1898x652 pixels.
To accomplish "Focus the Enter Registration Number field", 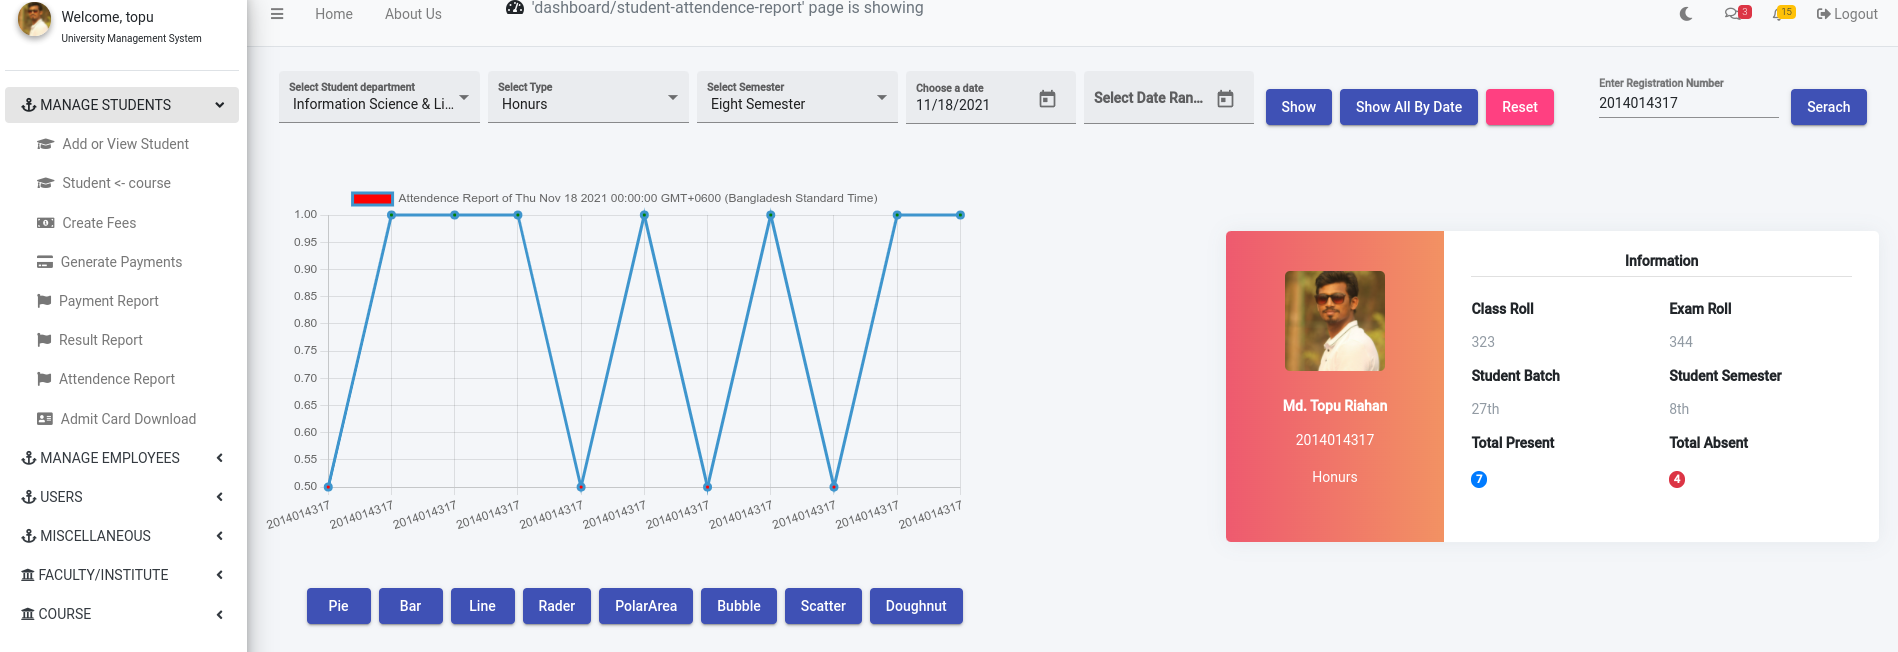I will [x=1688, y=103].
